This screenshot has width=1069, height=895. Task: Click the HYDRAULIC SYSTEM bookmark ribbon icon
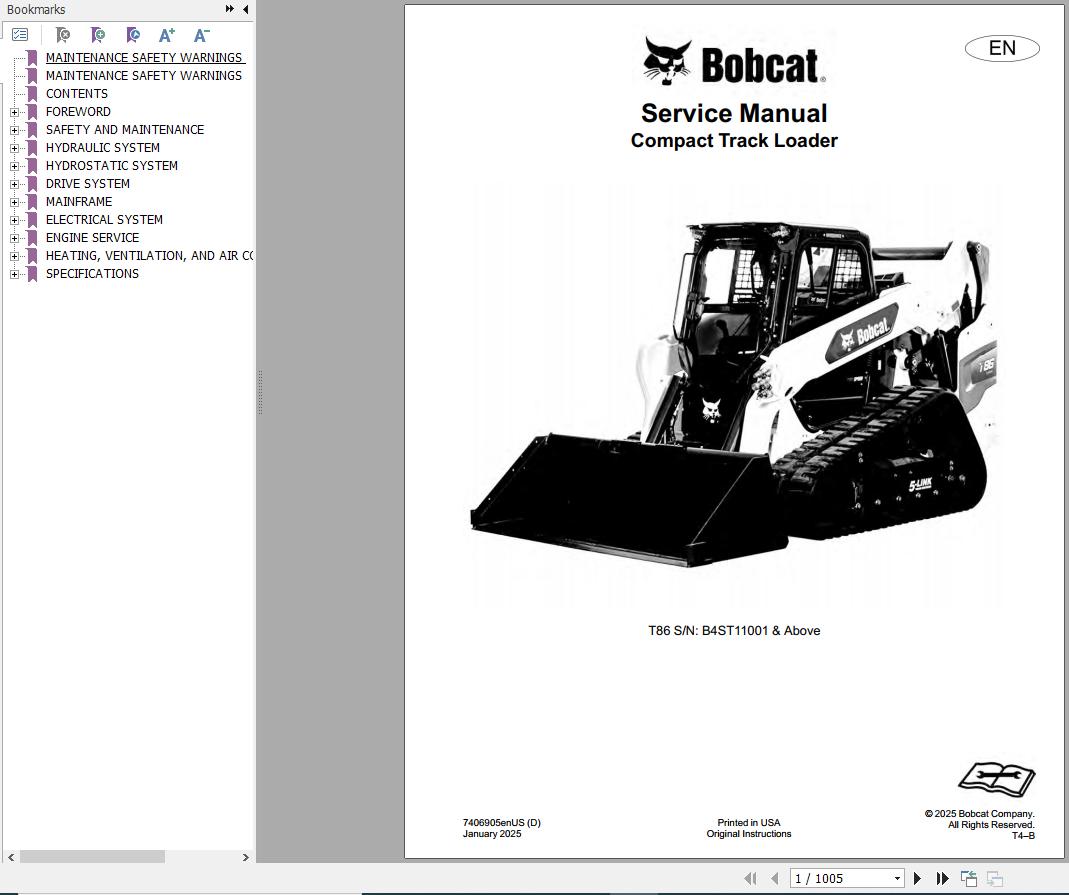click(x=32, y=148)
